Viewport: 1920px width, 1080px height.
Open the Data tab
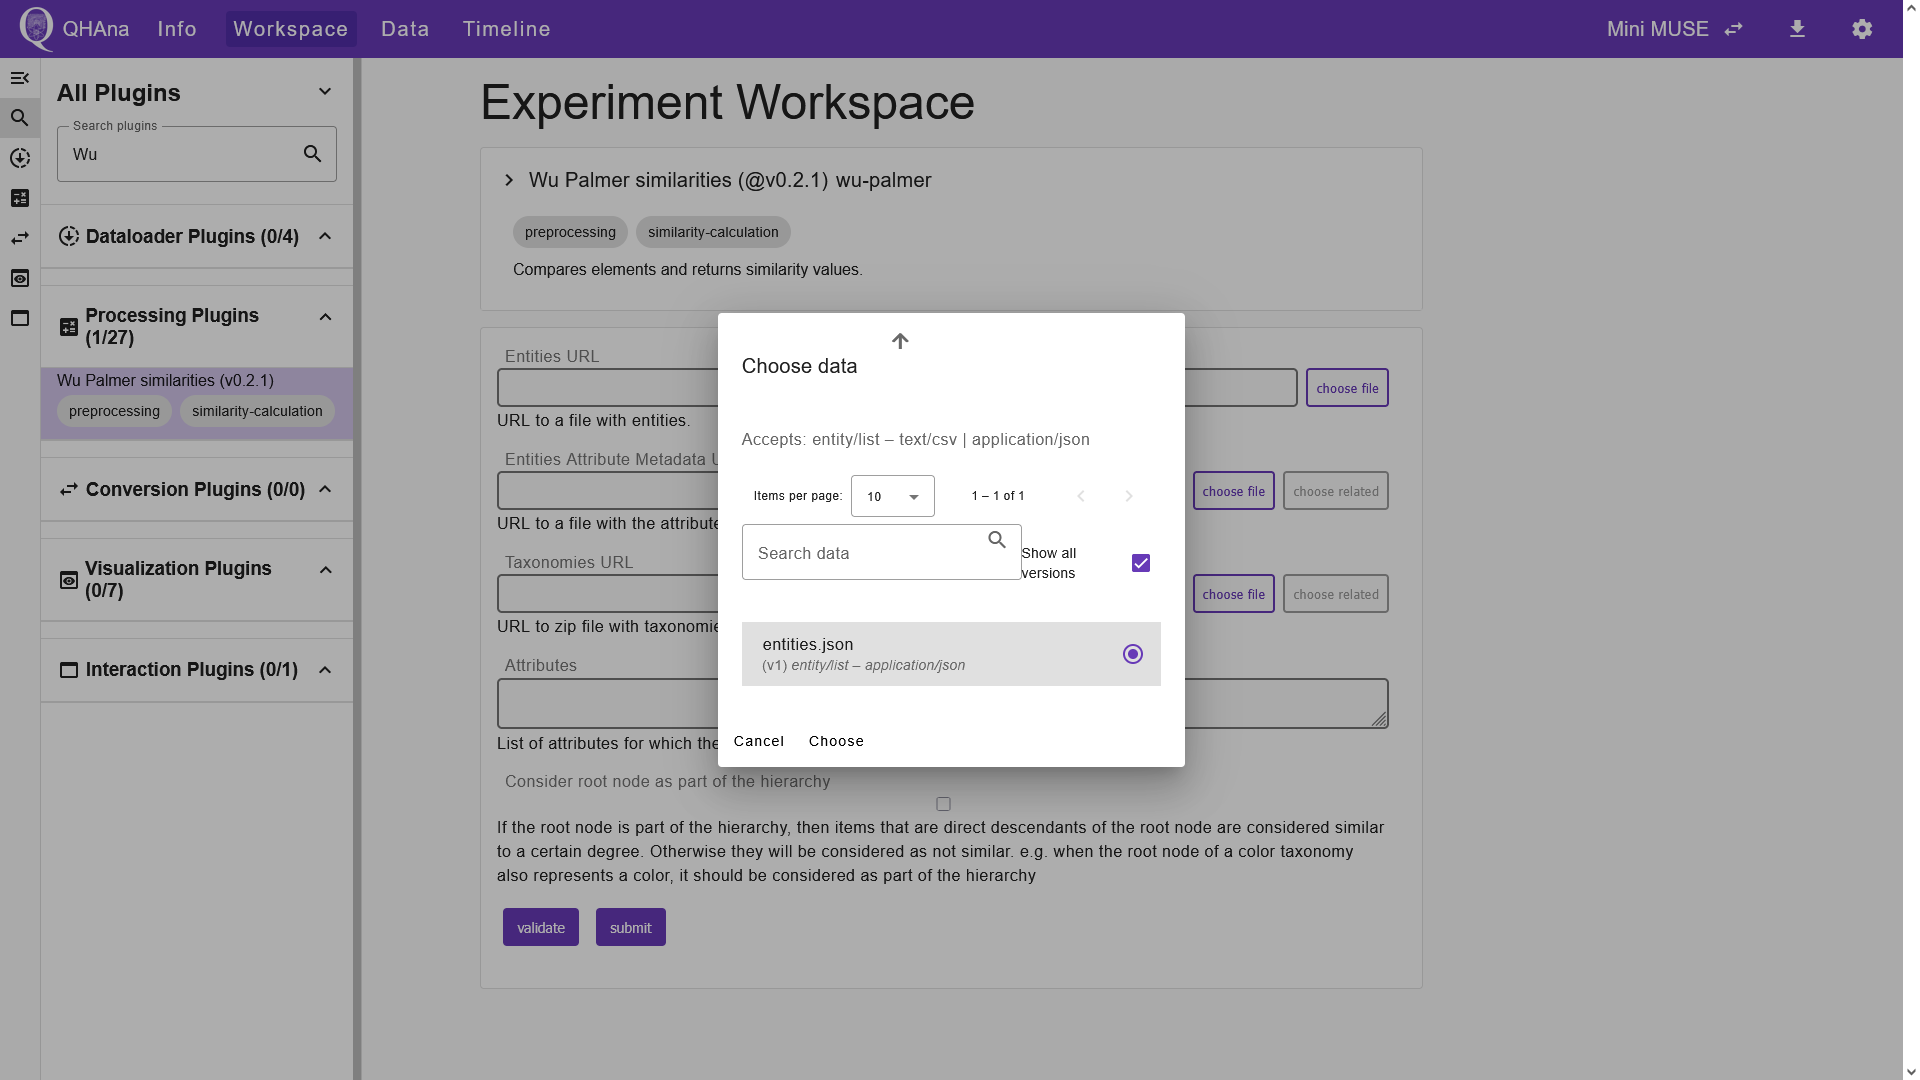coord(405,29)
